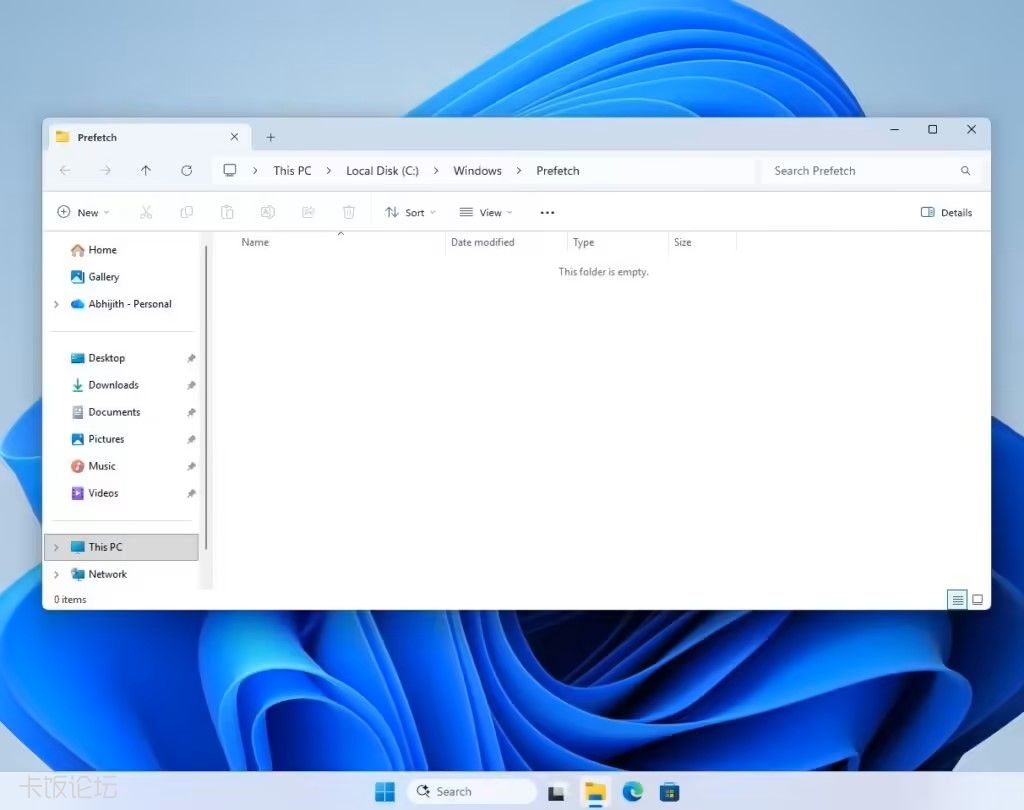Expand the Network tree node
This screenshot has height=810, width=1024.
(56, 574)
